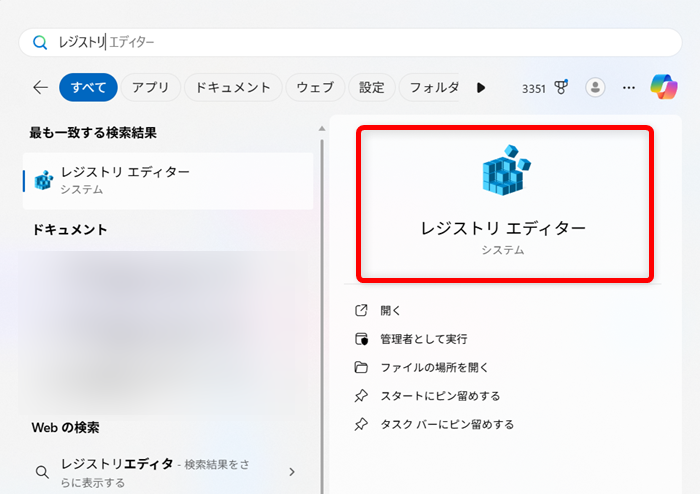Click the large Registry Editor cube icon in preview
The height and width of the screenshot is (494, 700).
point(506,170)
